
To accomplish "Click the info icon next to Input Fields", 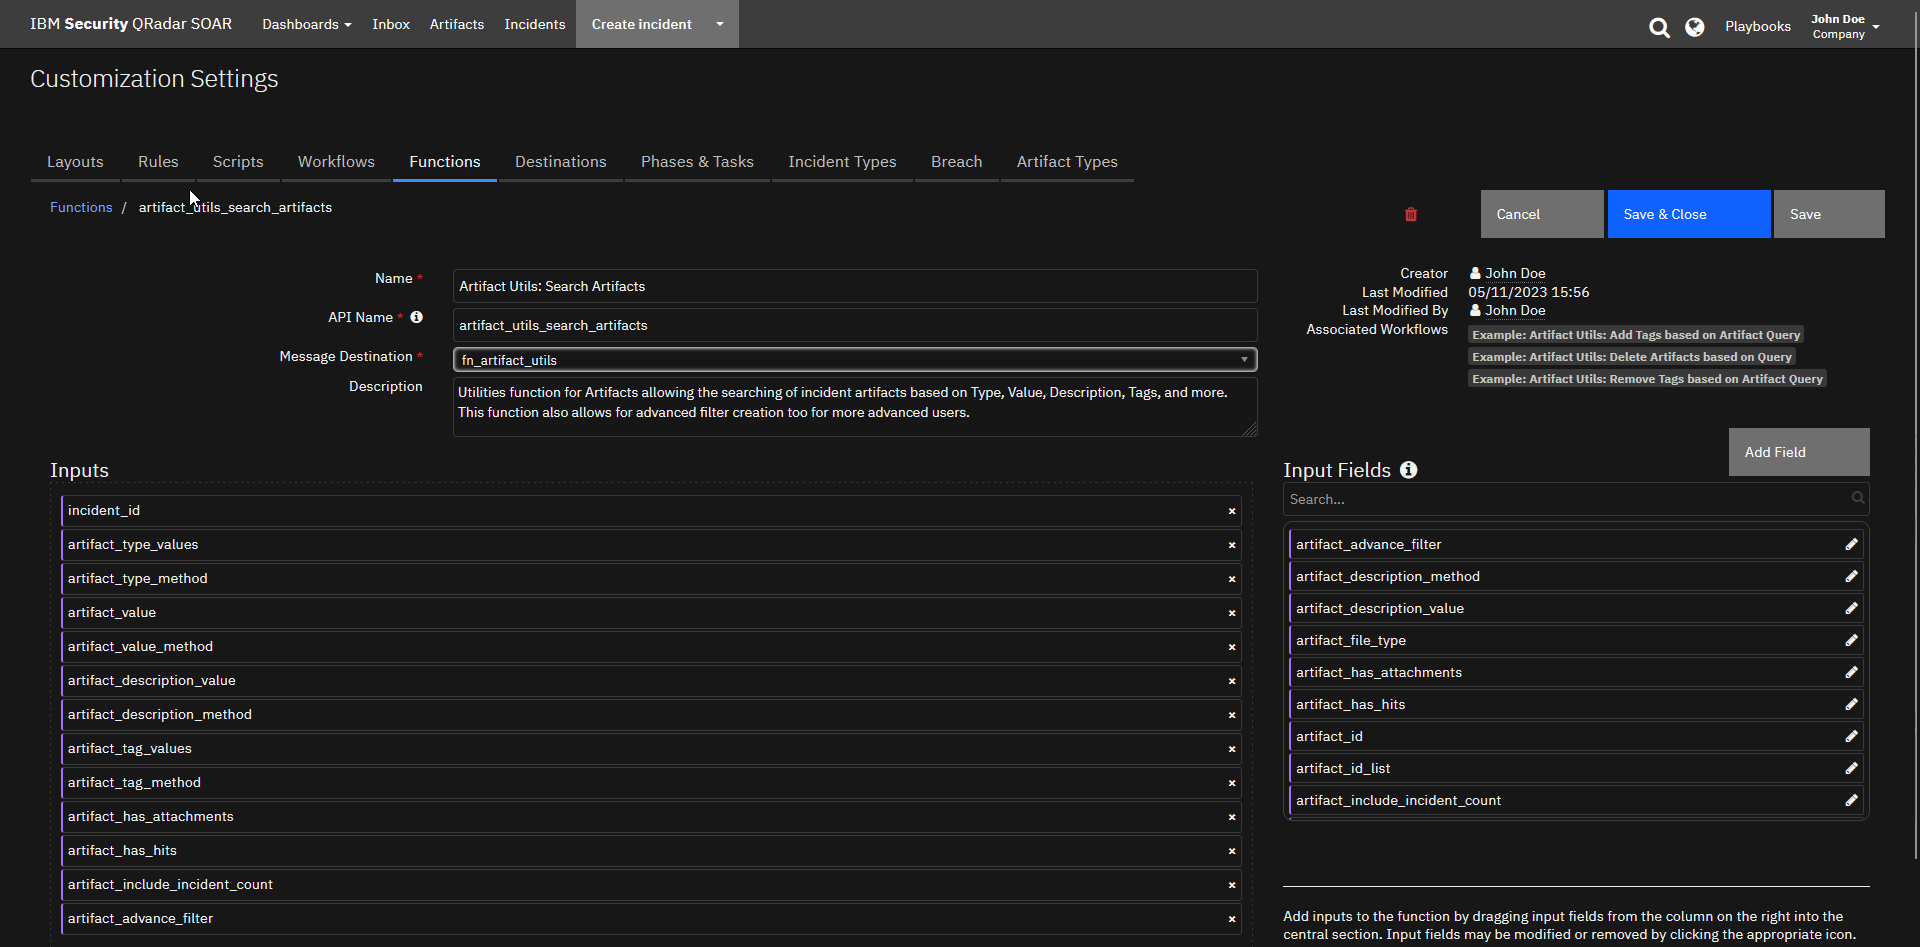I will click(x=1409, y=470).
